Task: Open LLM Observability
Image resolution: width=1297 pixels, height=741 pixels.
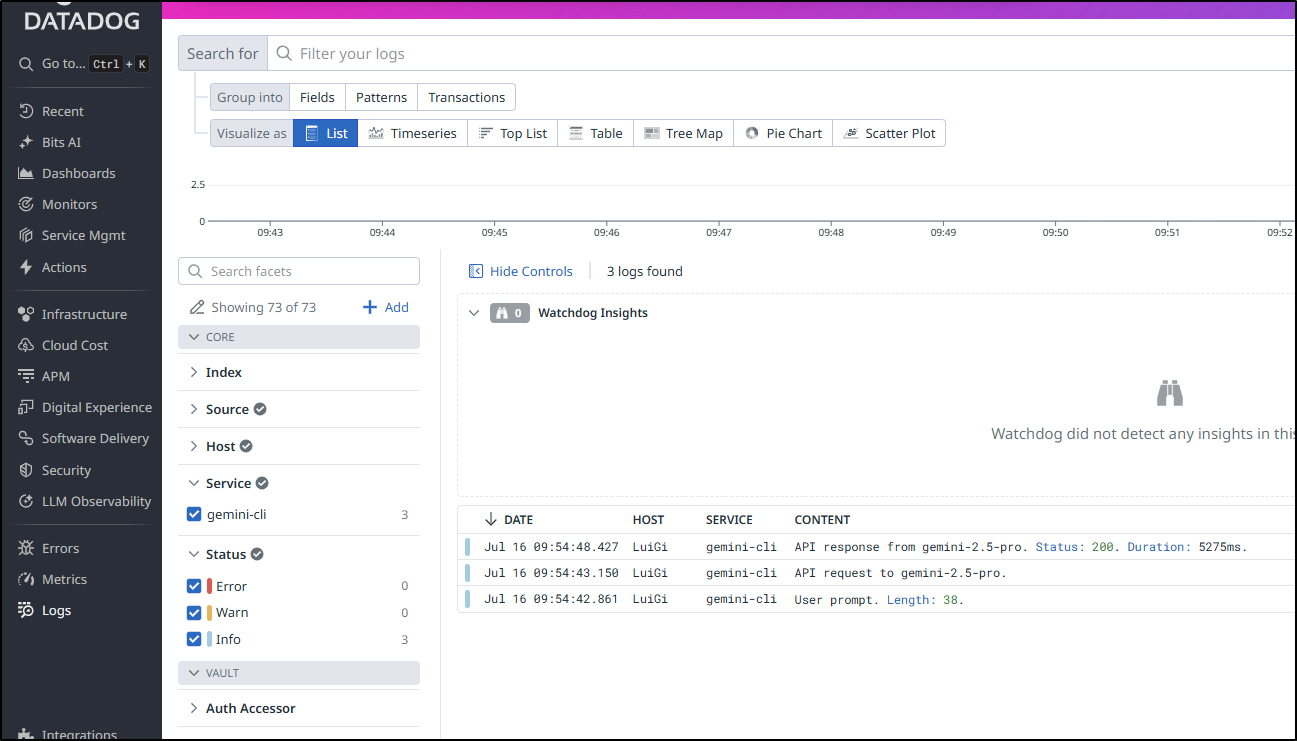Action: (96, 501)
